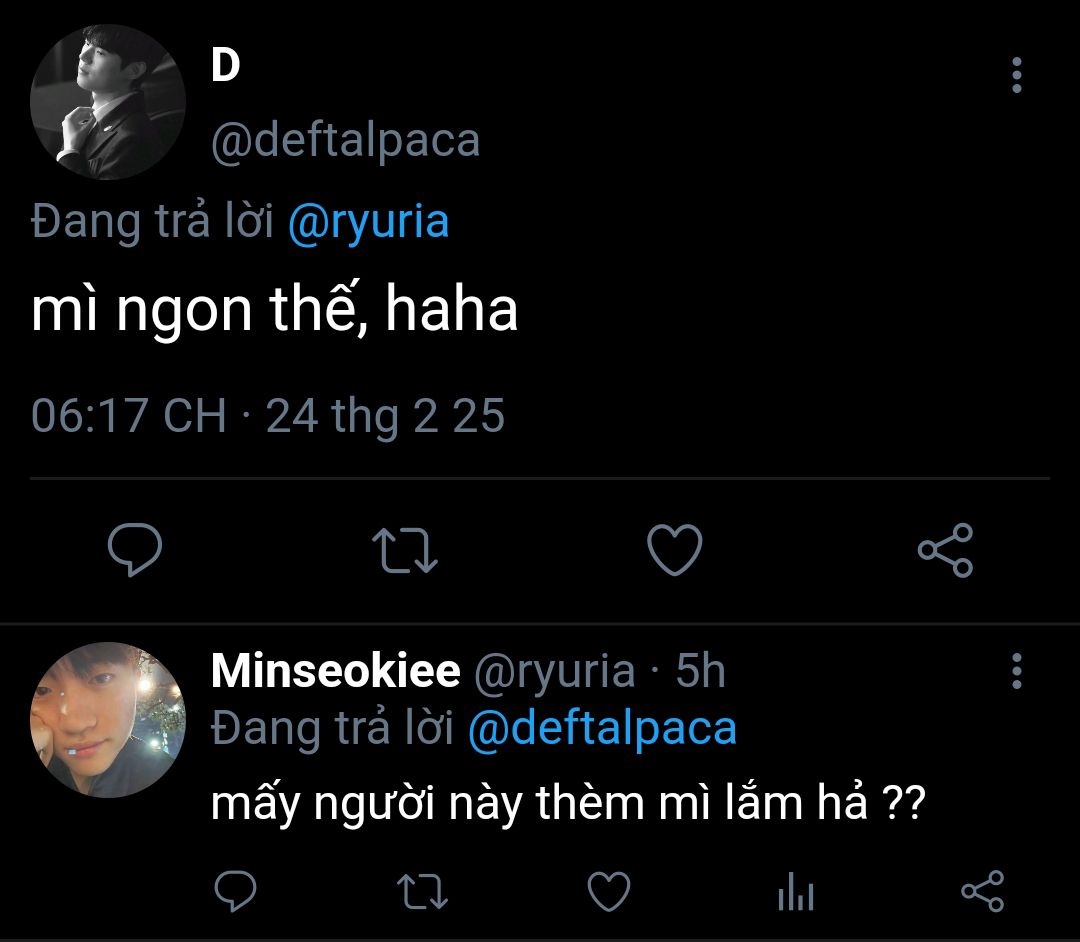View analytics for Minseokiee's tweet

[796, 890]
